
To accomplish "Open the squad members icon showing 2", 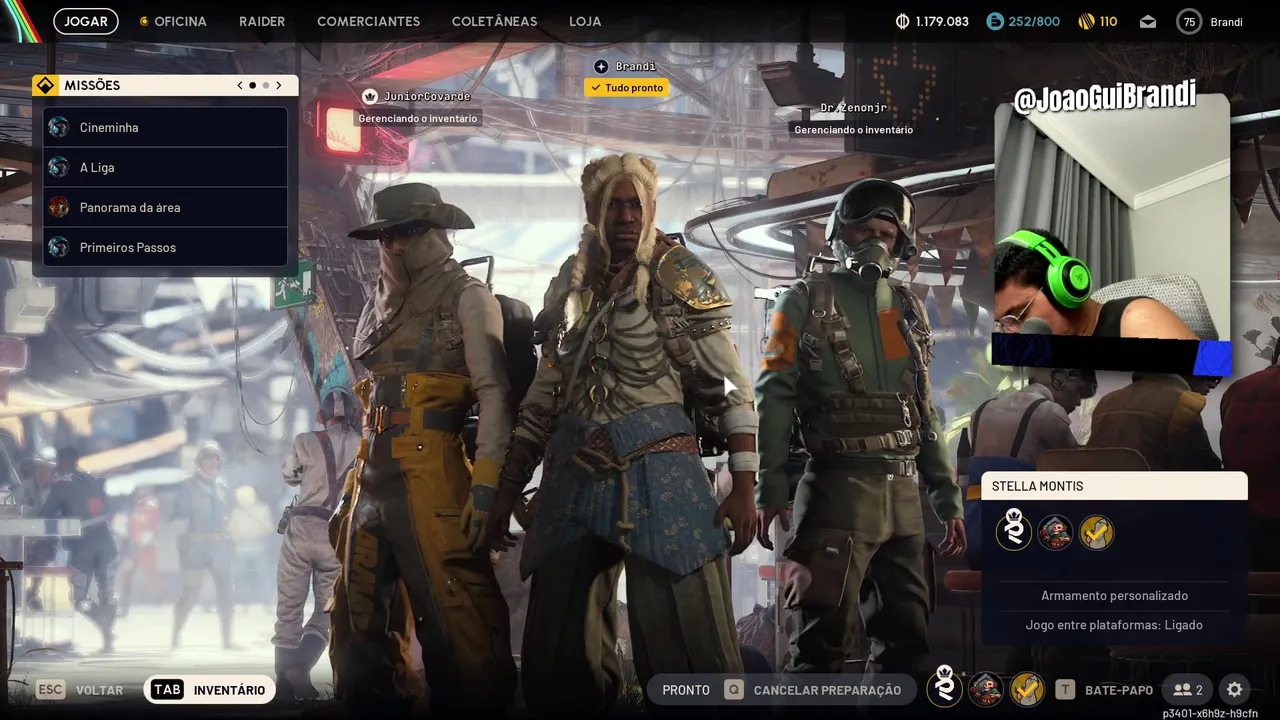I will coord(1188,690).
